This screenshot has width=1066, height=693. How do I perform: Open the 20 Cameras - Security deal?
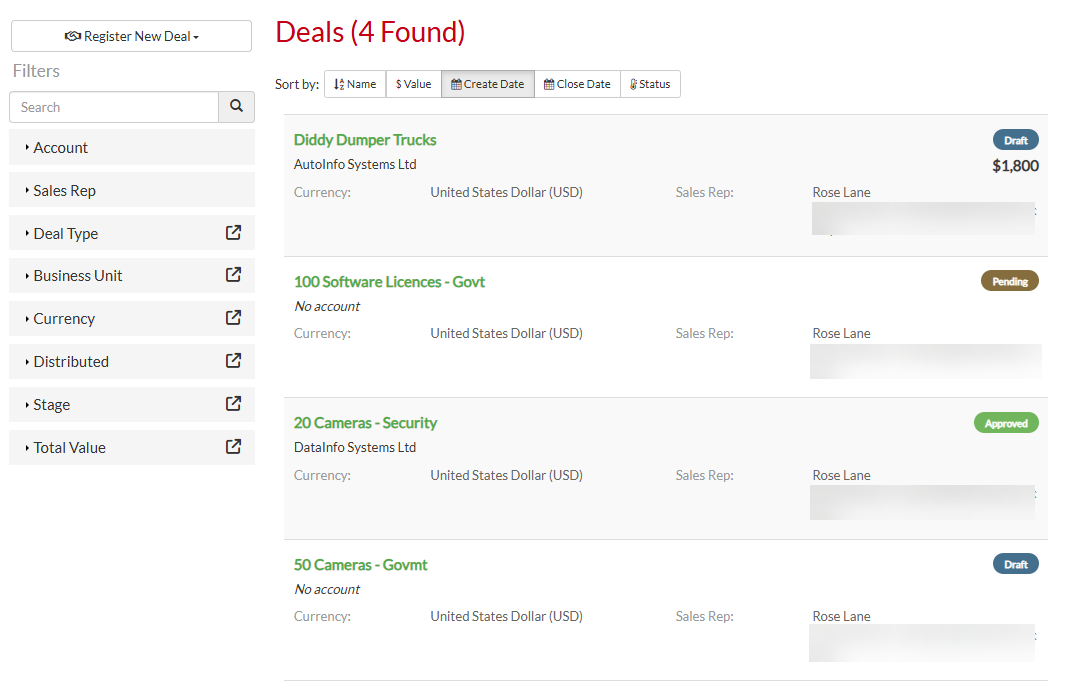[x=365, y=423]
